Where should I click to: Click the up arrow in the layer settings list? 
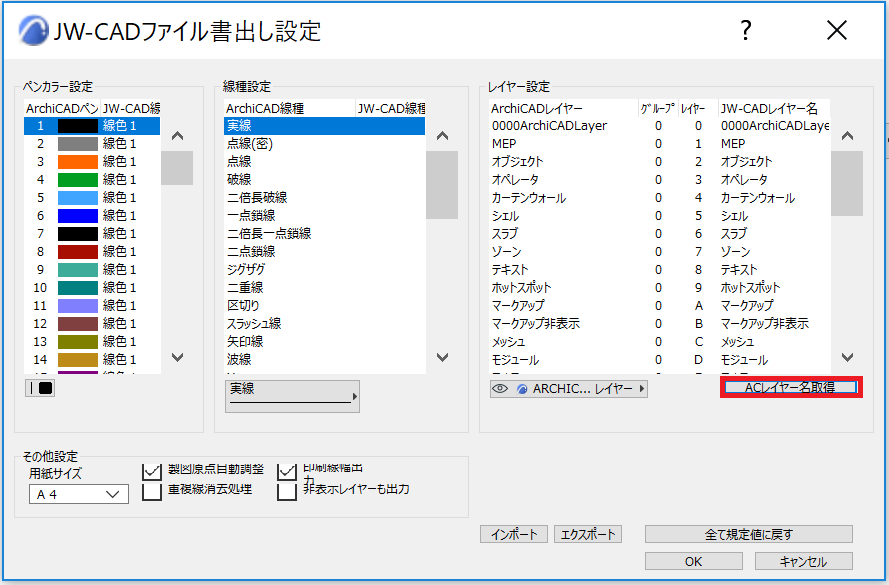pyautogui.click(x=847, y=136)
